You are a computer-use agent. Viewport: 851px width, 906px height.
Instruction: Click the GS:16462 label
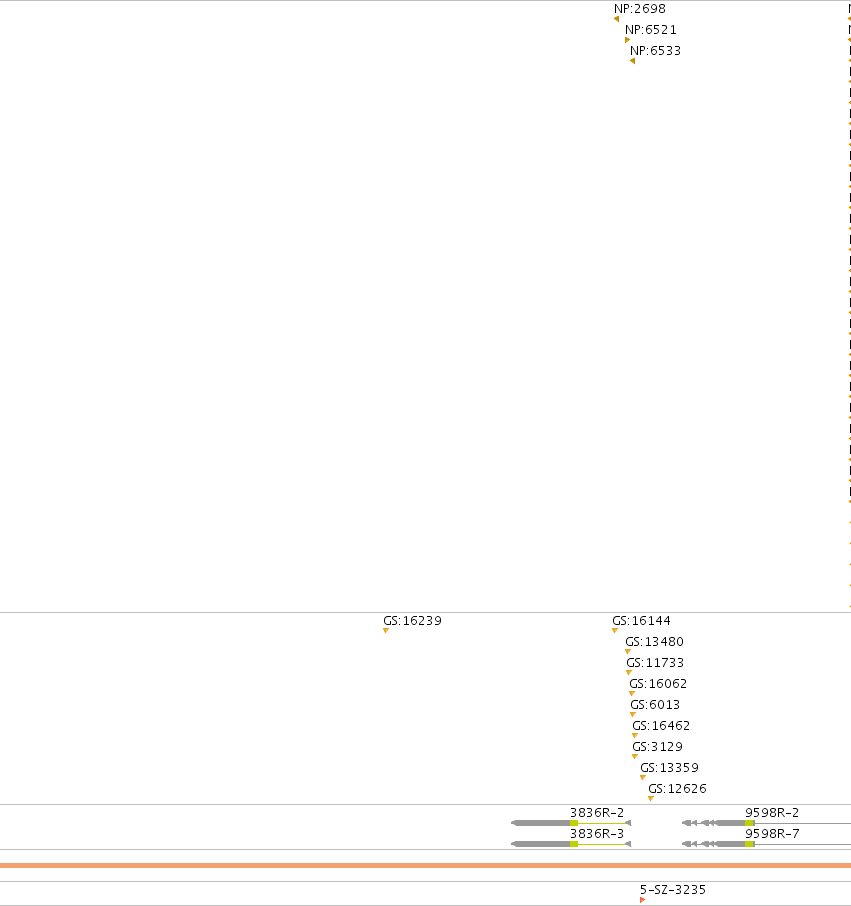(x=661, y=725)
